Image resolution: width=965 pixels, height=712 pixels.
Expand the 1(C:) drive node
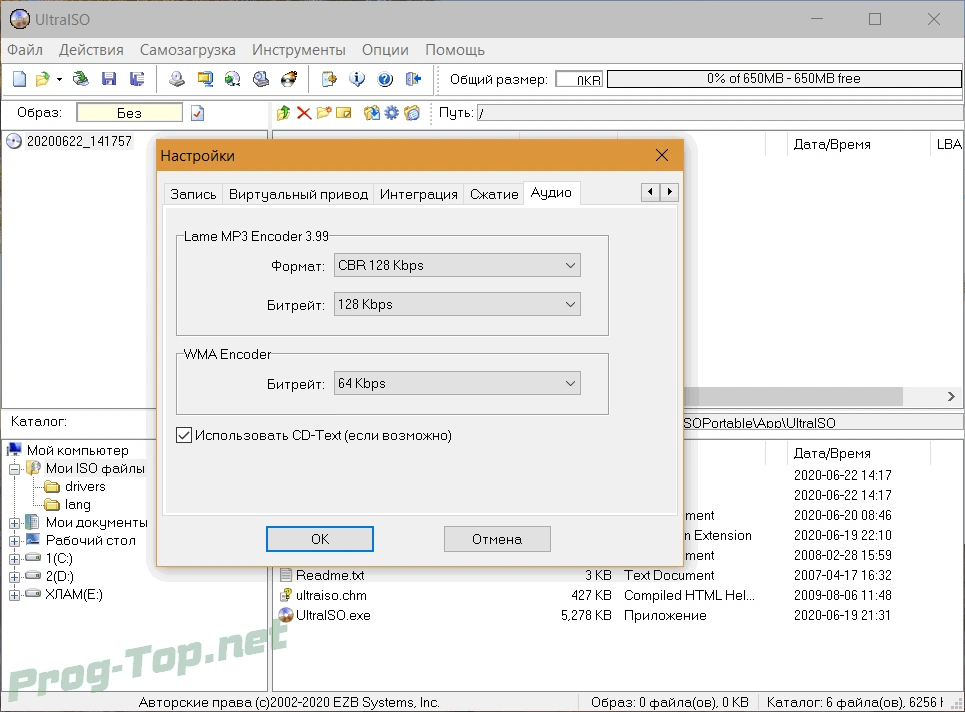14,559
